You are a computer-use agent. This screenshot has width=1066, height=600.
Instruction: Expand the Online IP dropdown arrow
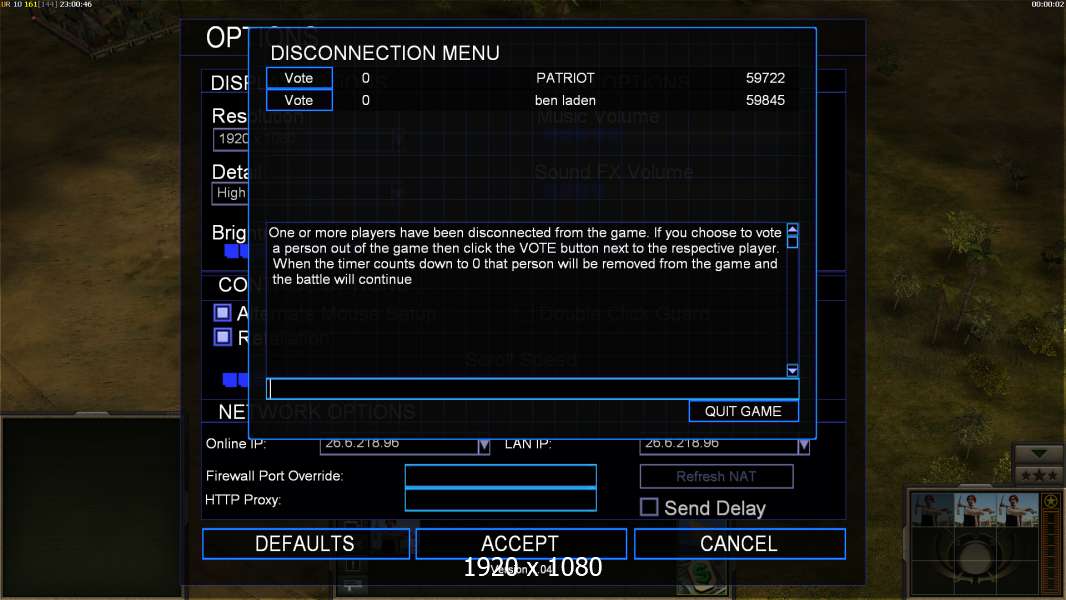483,446
